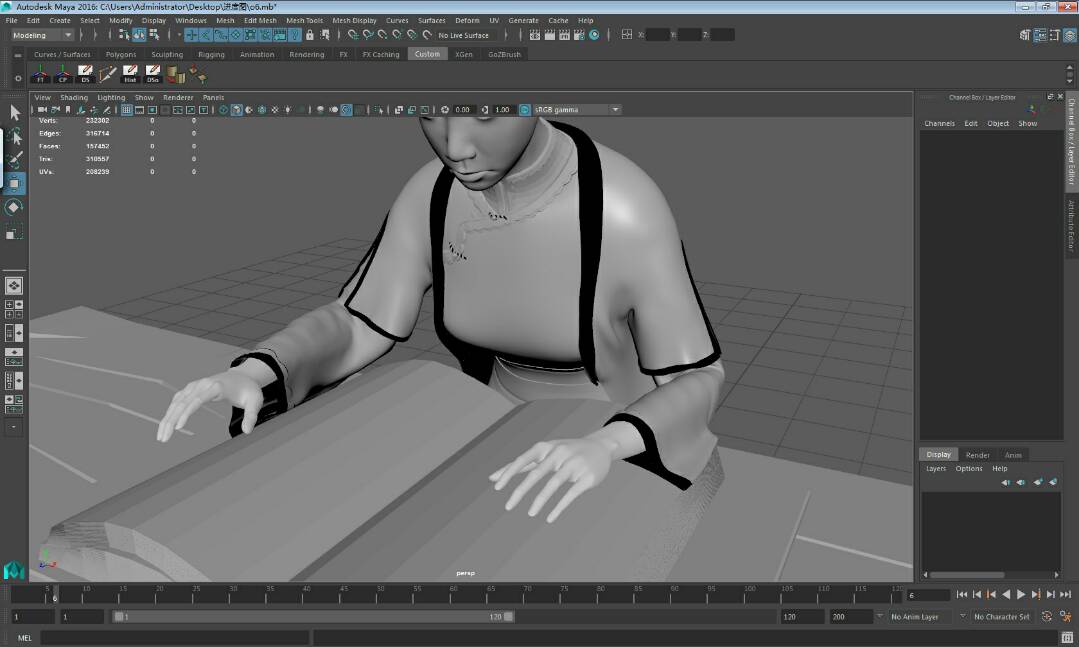Switch to the Sculpting shelf tab
This screenshot has width=1079, height=647.
(167, 54)
